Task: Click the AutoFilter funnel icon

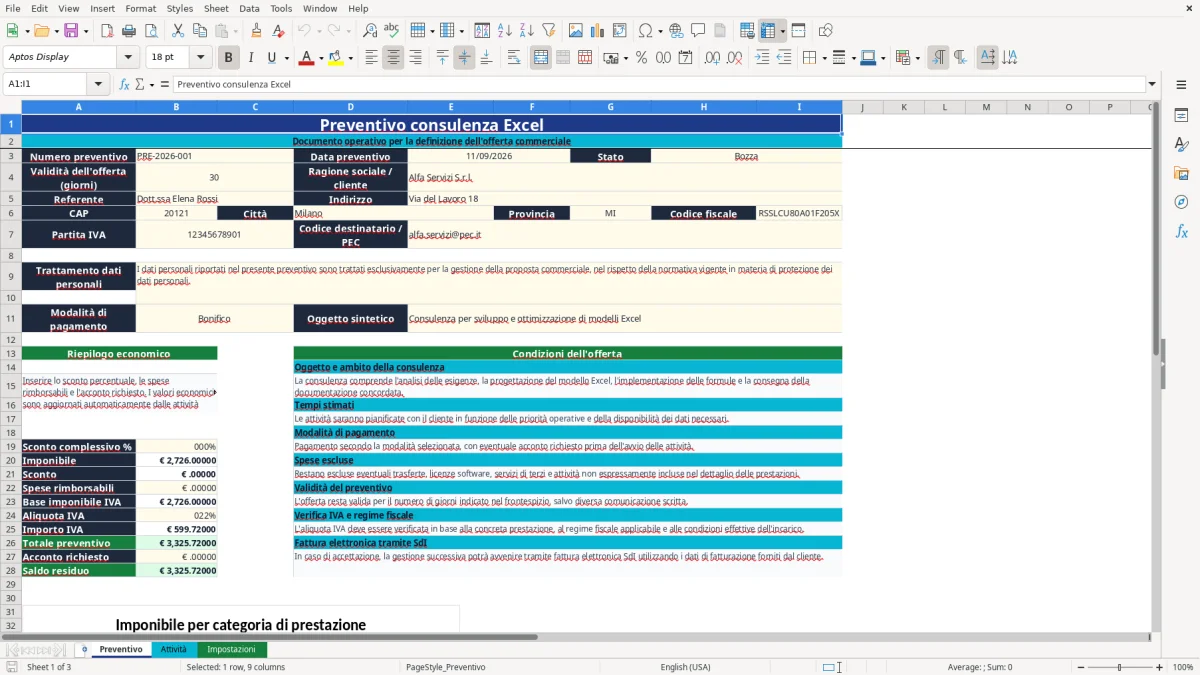Action: [548, 31]
